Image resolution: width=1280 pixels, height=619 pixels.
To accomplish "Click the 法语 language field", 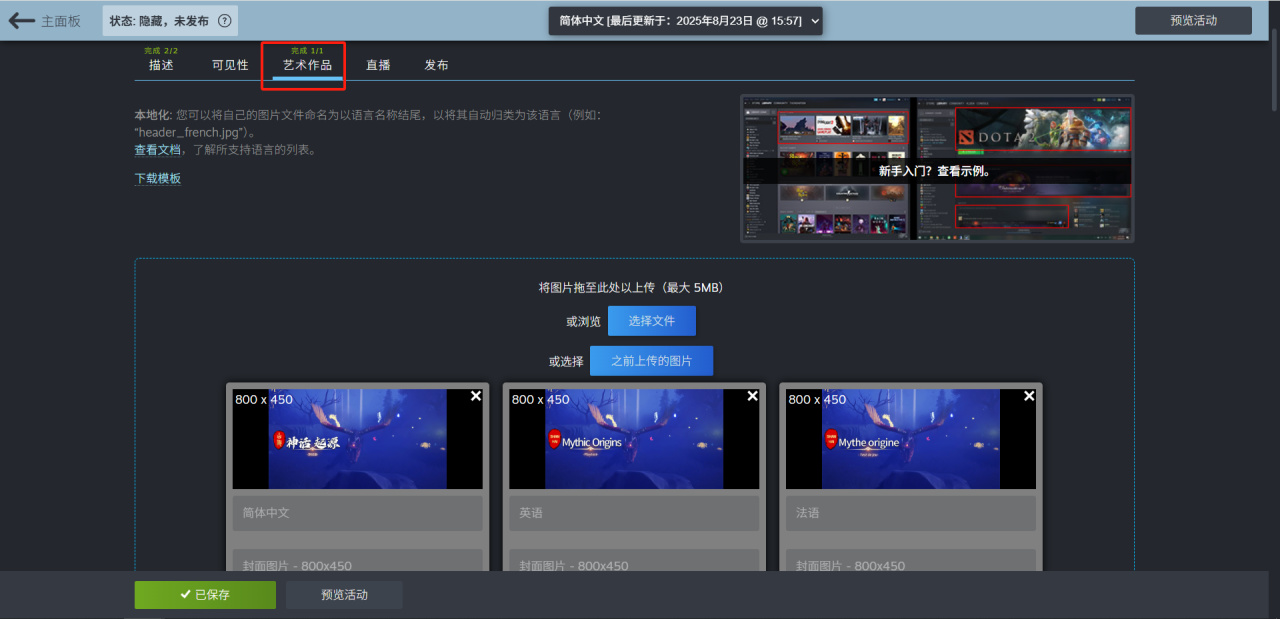I will pos(911,513).
